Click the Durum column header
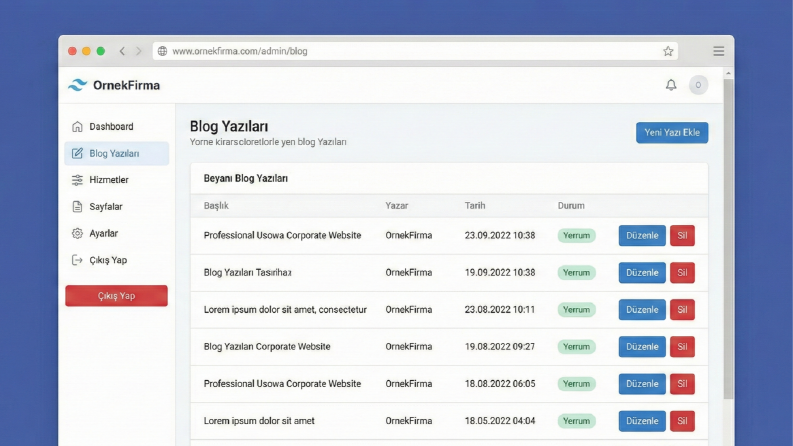This screenshot has width=793, height=446. tap(571, 206)
